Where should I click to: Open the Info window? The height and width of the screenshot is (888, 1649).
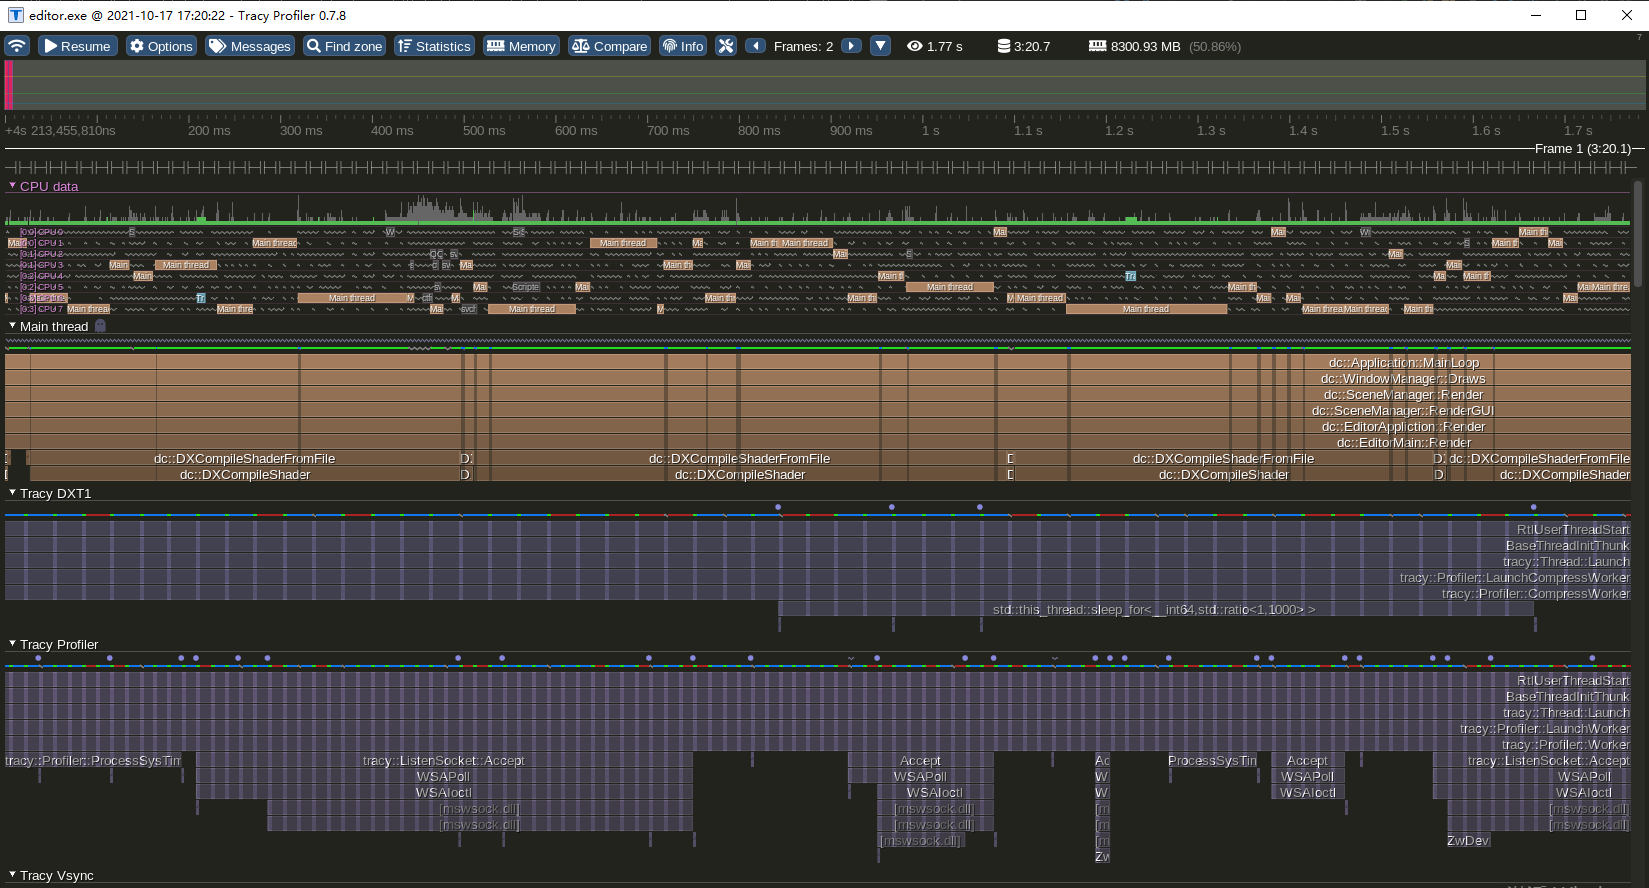point(683,46)
